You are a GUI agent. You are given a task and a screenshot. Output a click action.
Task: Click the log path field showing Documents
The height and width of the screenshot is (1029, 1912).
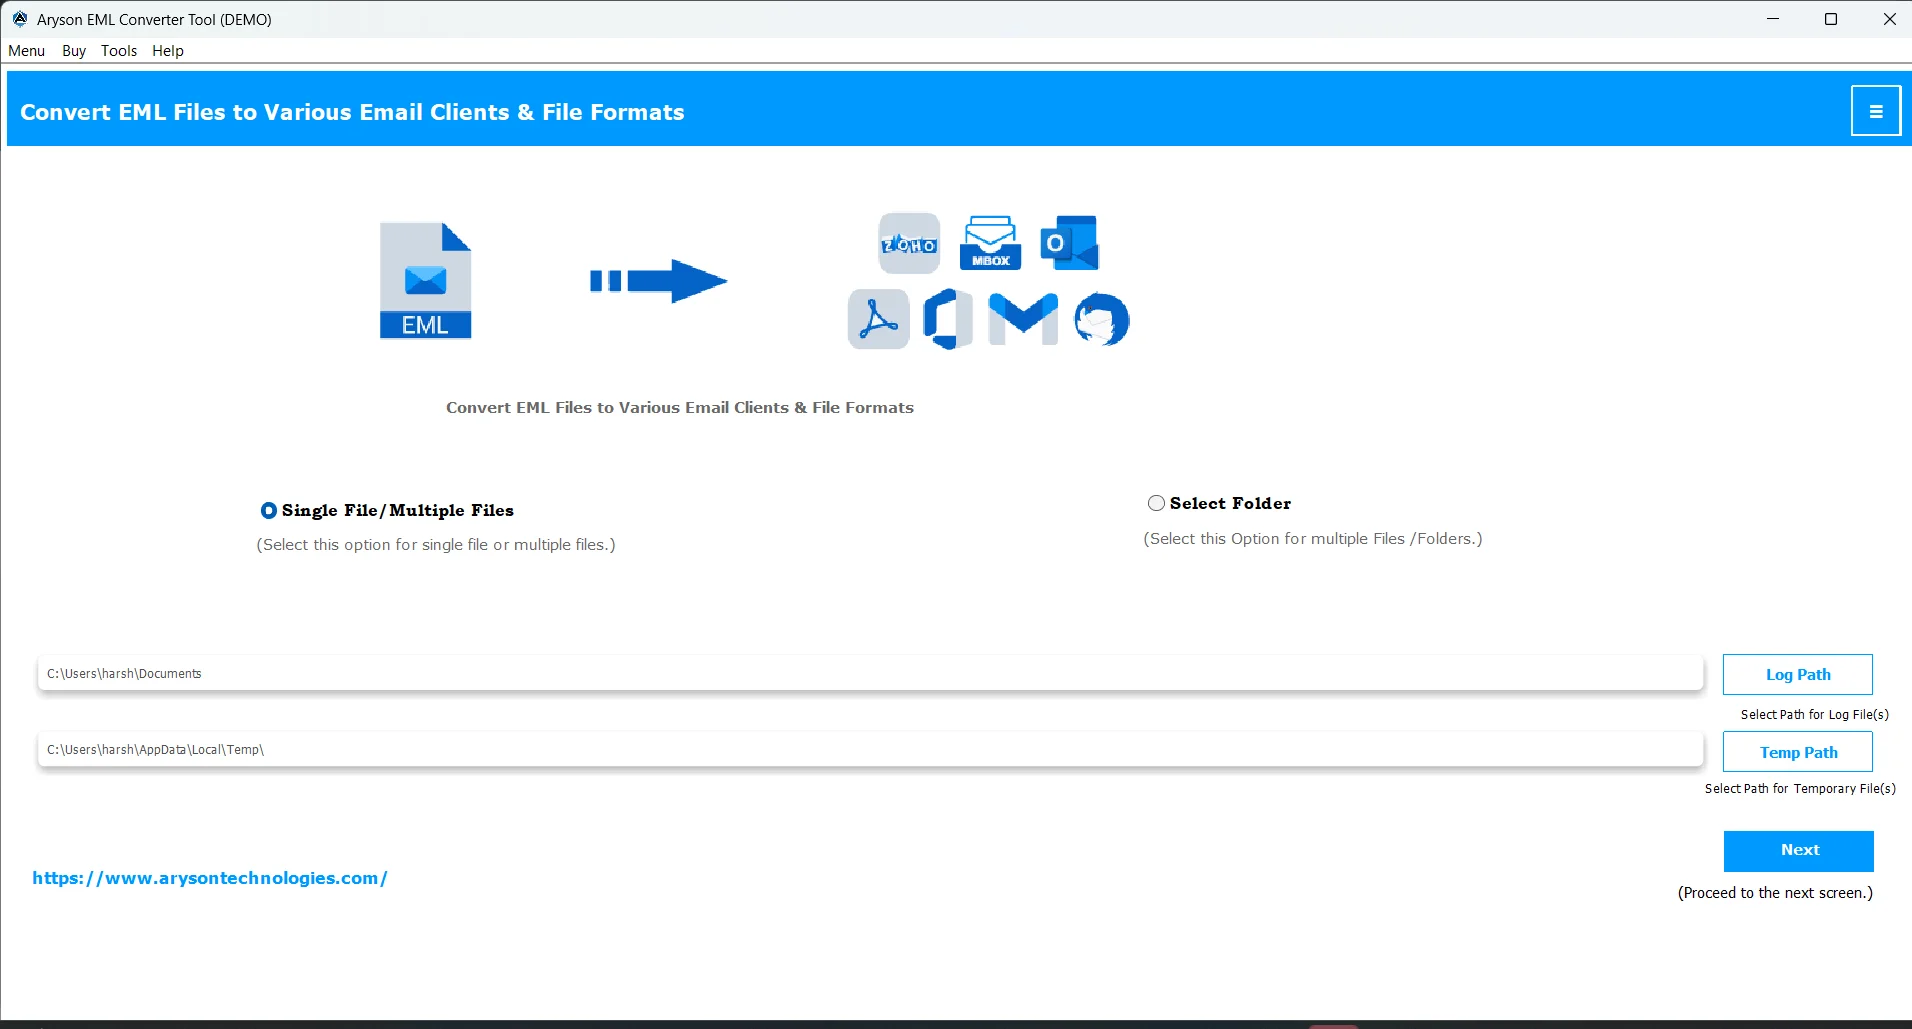click(x=870, y=673)
